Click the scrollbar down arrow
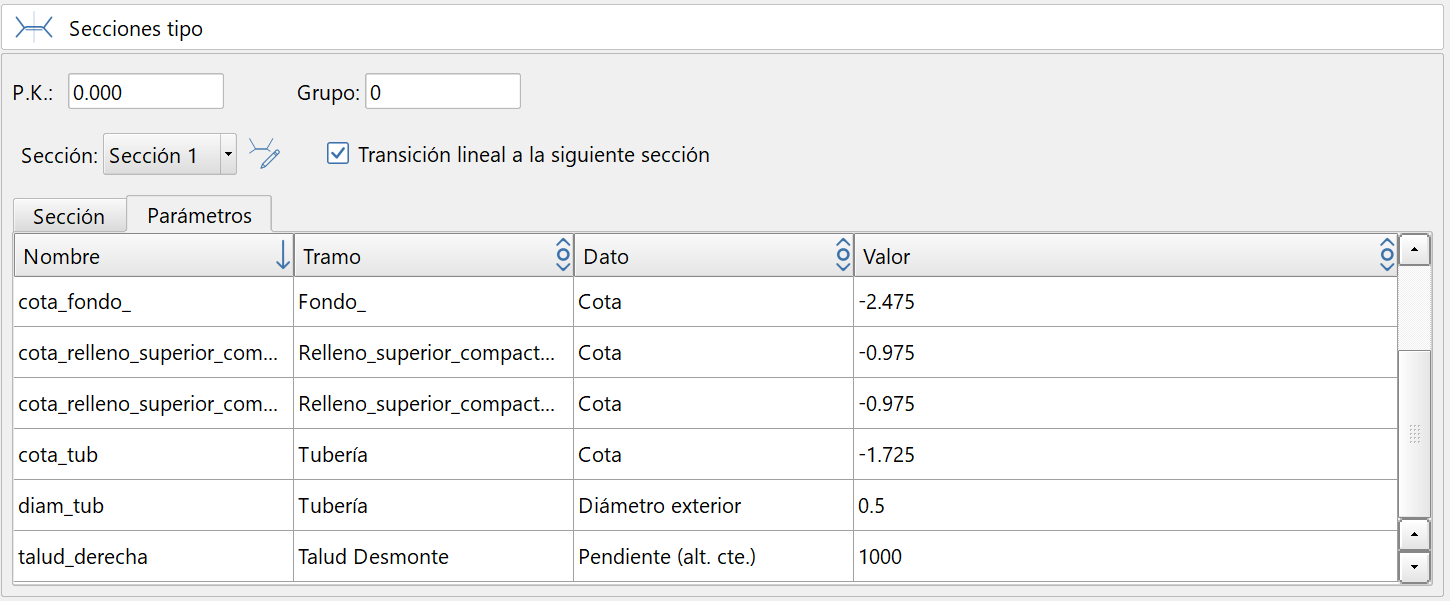This screenshot has width=1450, height=601. [x=1415, y=567]
